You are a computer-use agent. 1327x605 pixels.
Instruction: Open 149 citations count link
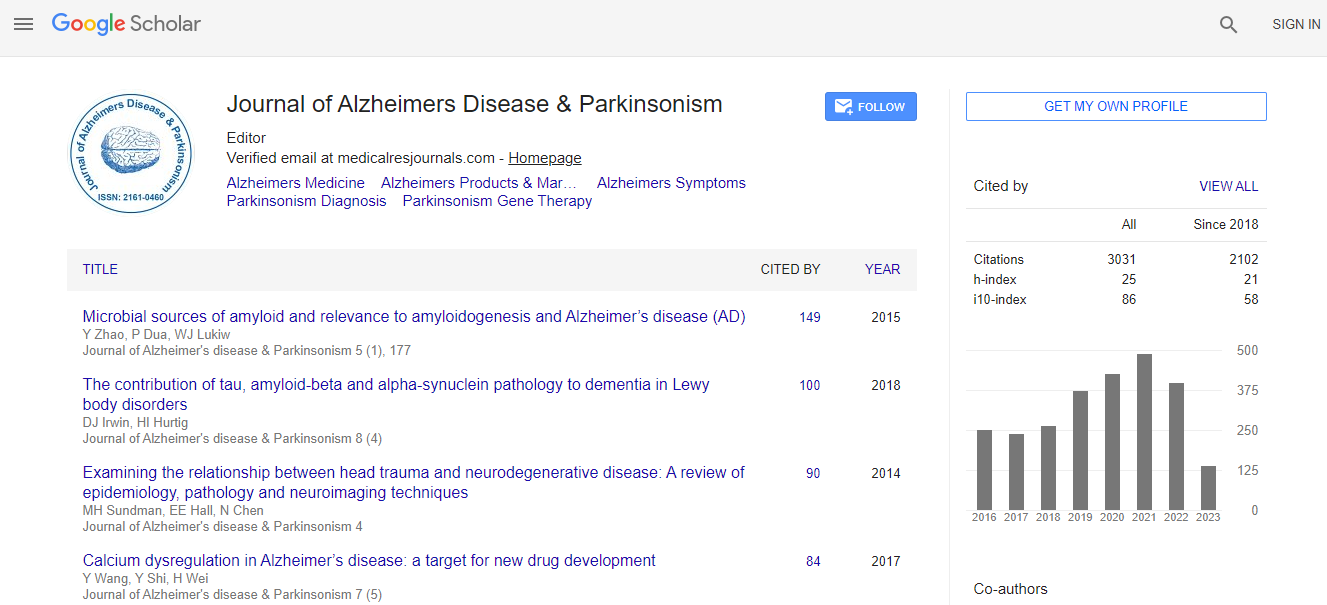pos(810,318)
